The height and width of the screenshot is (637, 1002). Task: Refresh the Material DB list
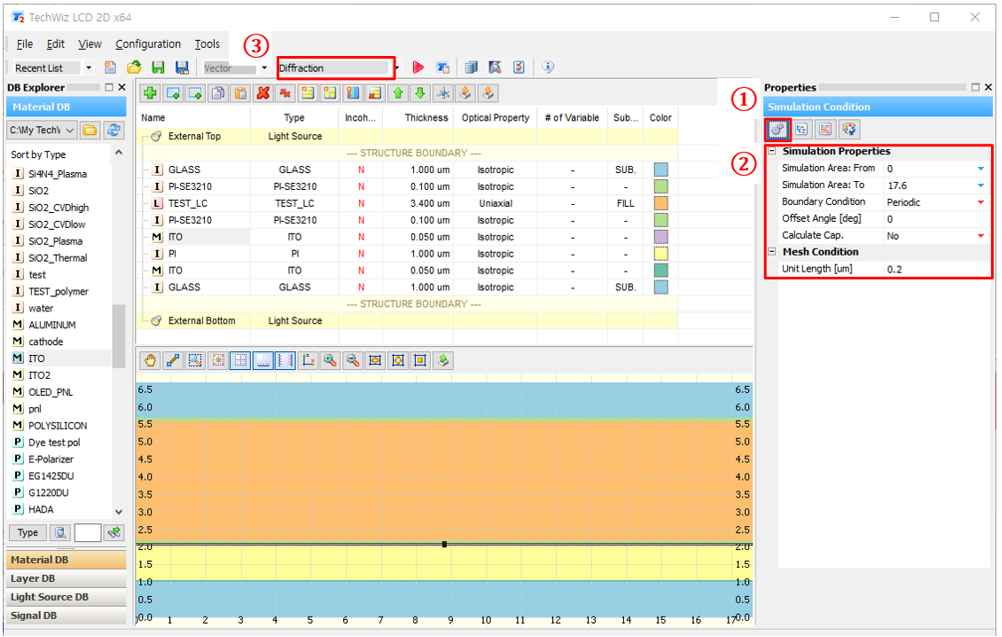click(x=114, y=130)
